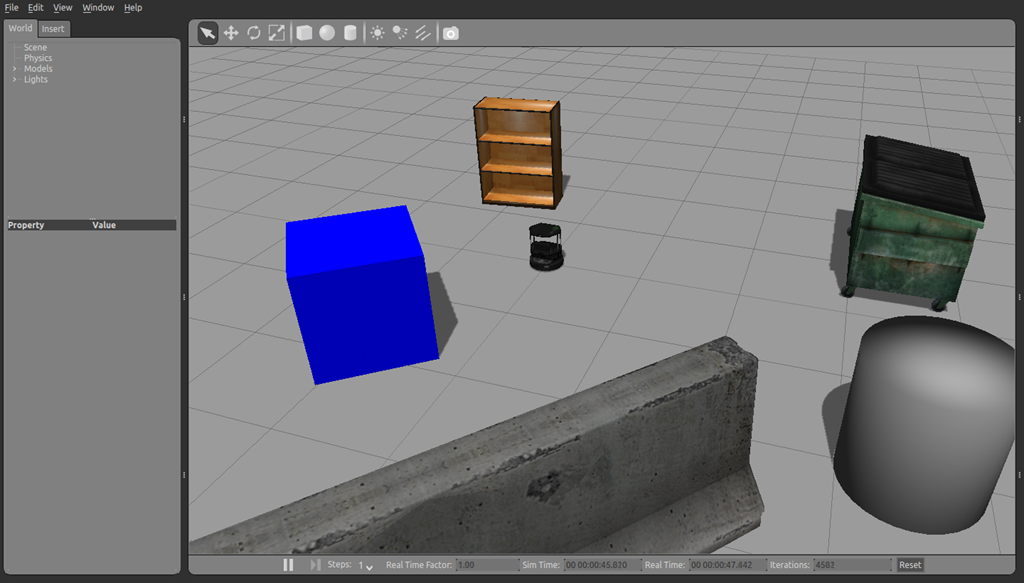Open the View menu
The height and width of the screenshot is (583, 1024).
(63, 8)
